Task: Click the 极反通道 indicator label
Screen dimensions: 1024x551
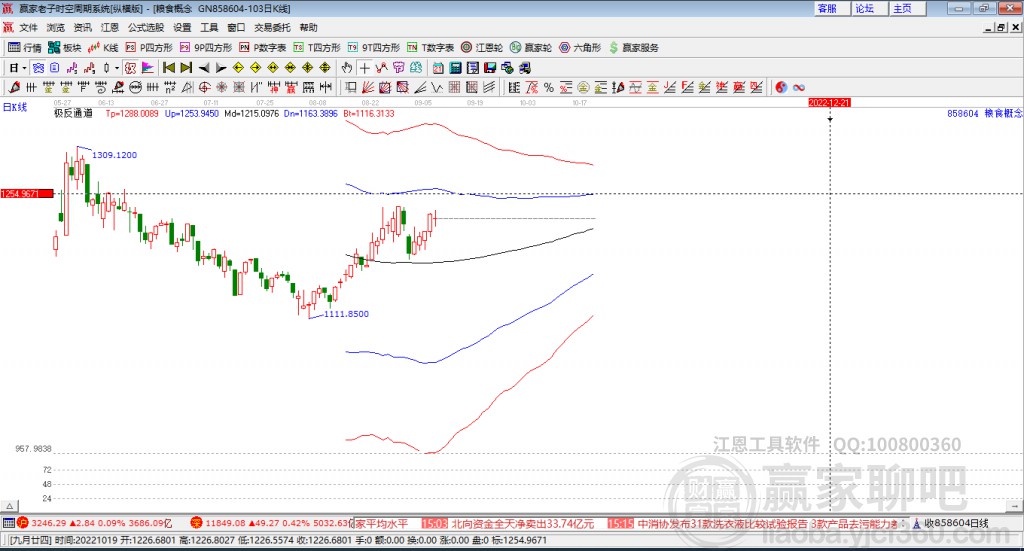Action: 73,114
